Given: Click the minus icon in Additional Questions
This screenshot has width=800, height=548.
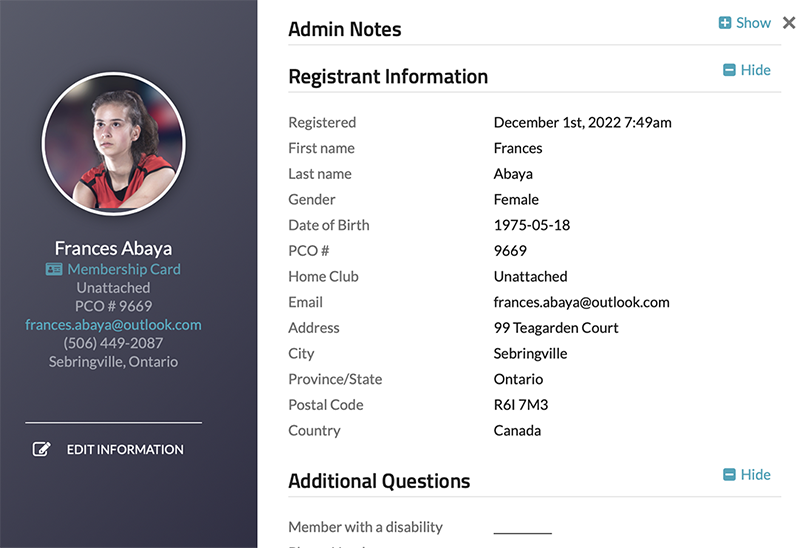Looking at the screenshot, I should tap(730, 474).
